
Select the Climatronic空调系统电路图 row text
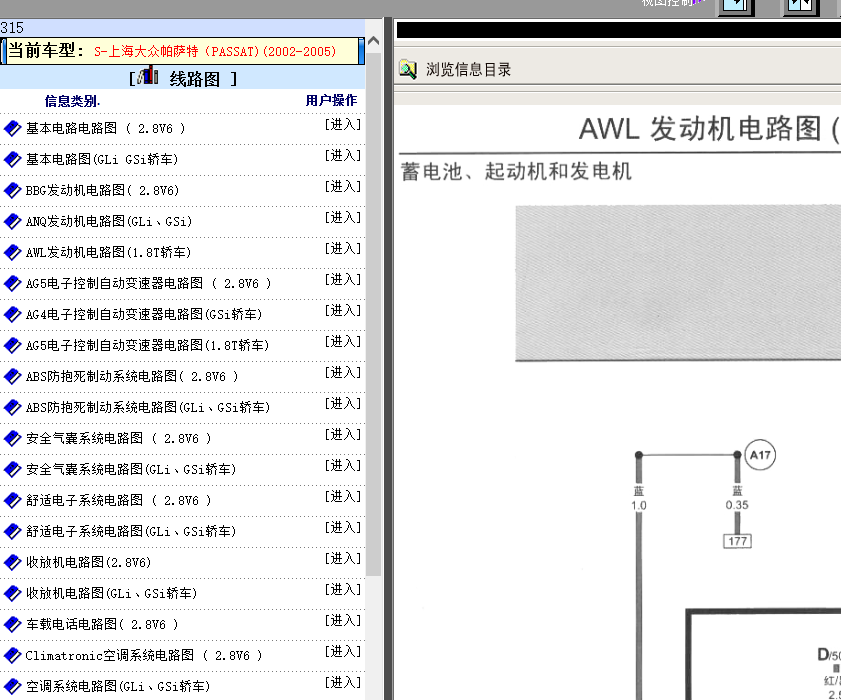coord(144,655)
